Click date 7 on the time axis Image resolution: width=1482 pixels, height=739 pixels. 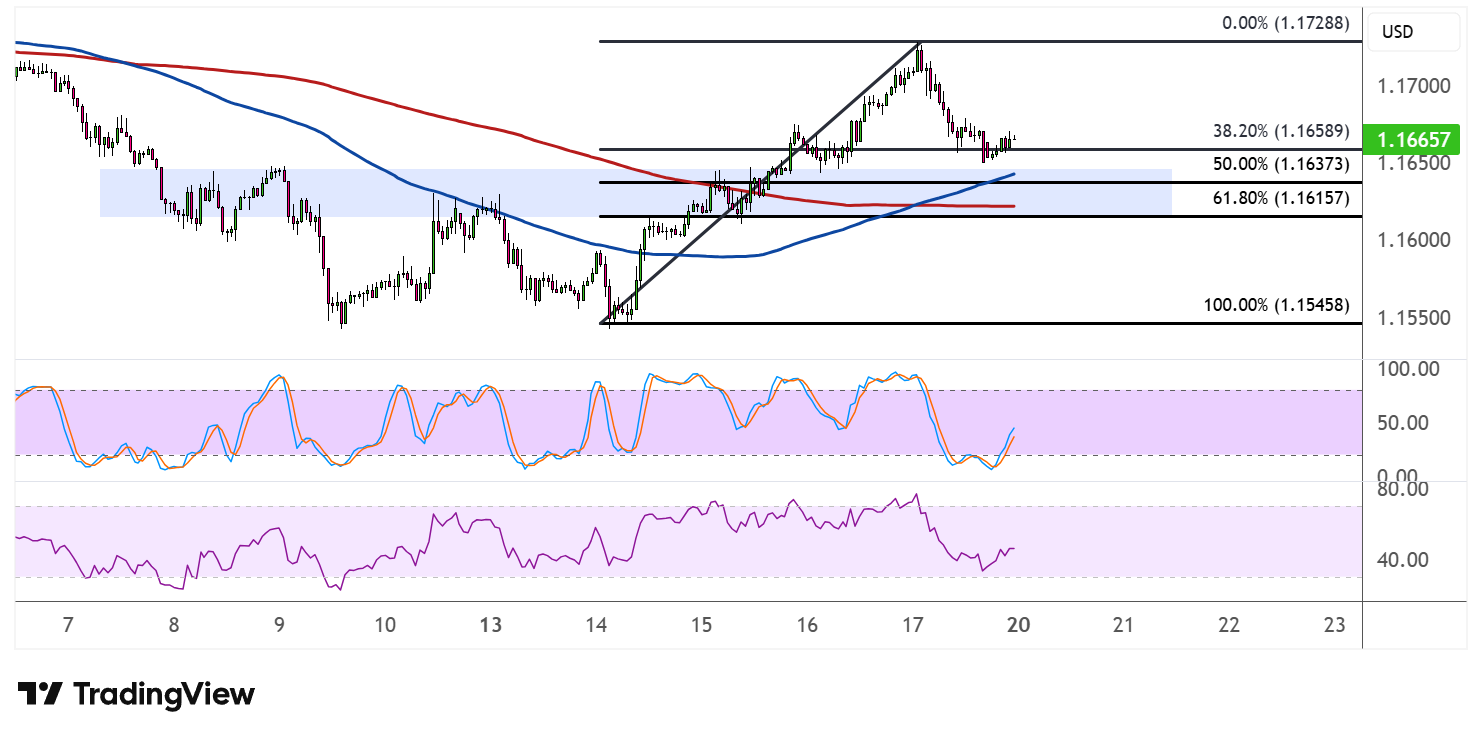(68, 626)
